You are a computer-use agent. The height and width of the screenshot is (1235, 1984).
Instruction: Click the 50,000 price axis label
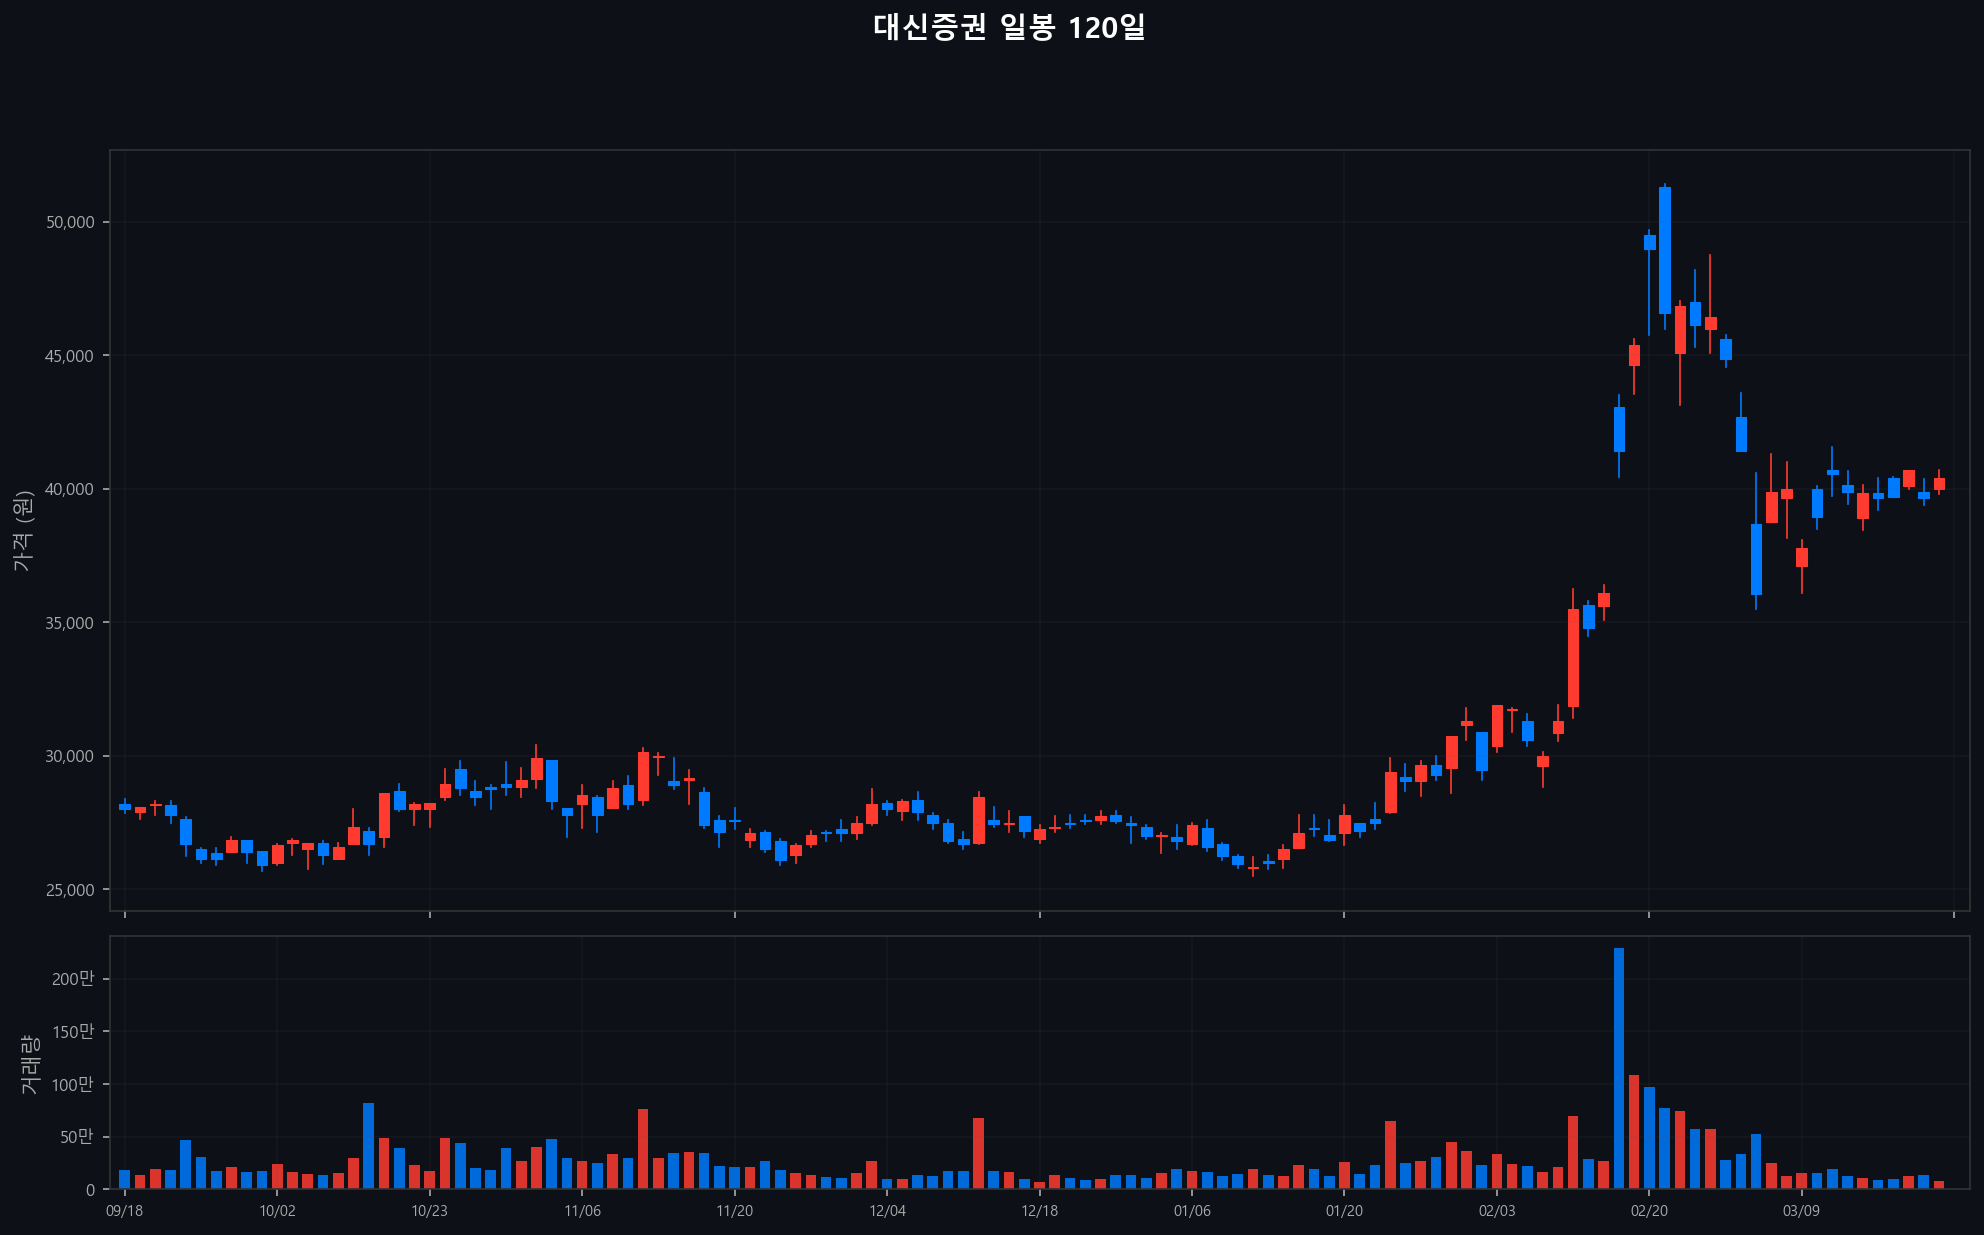point(70,222)
